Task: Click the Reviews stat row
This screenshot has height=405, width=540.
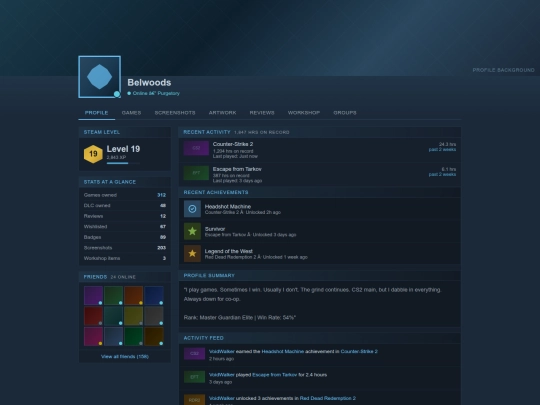Action: (125, 216)
